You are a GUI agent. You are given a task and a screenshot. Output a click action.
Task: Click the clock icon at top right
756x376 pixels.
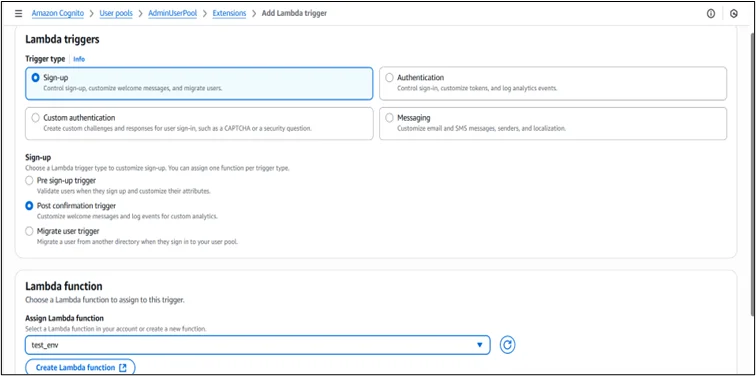point(734,14)
